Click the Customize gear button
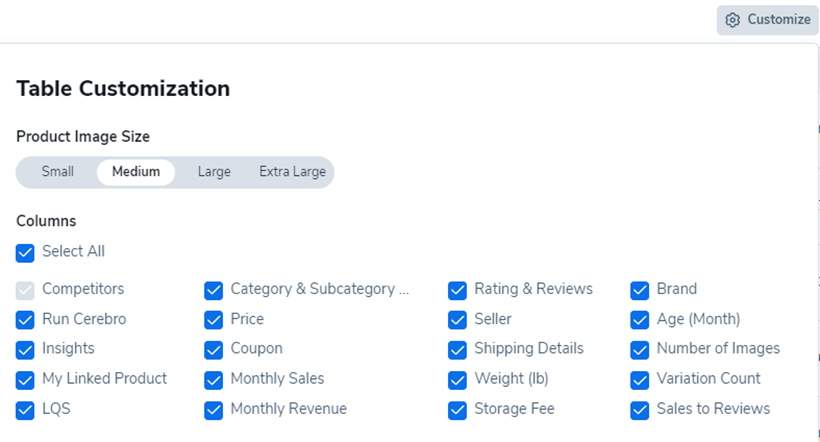 [767, 20]
